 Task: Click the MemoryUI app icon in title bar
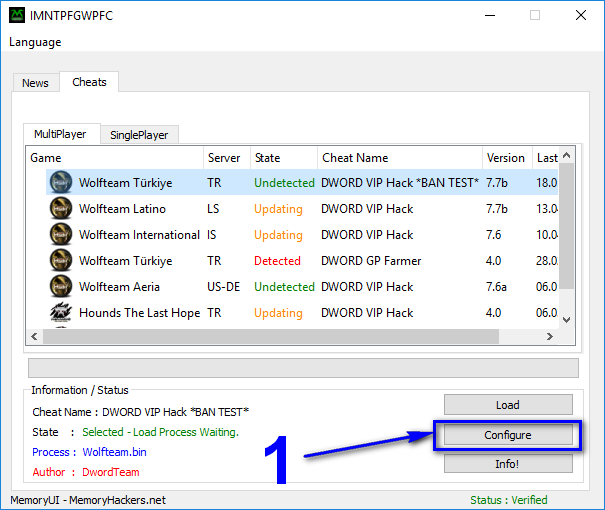pyautogui.click(x=17, y=15)
